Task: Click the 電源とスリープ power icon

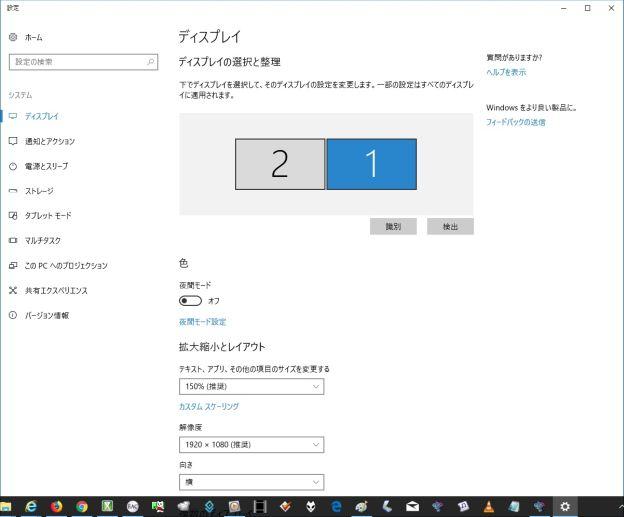Action: 13,166
